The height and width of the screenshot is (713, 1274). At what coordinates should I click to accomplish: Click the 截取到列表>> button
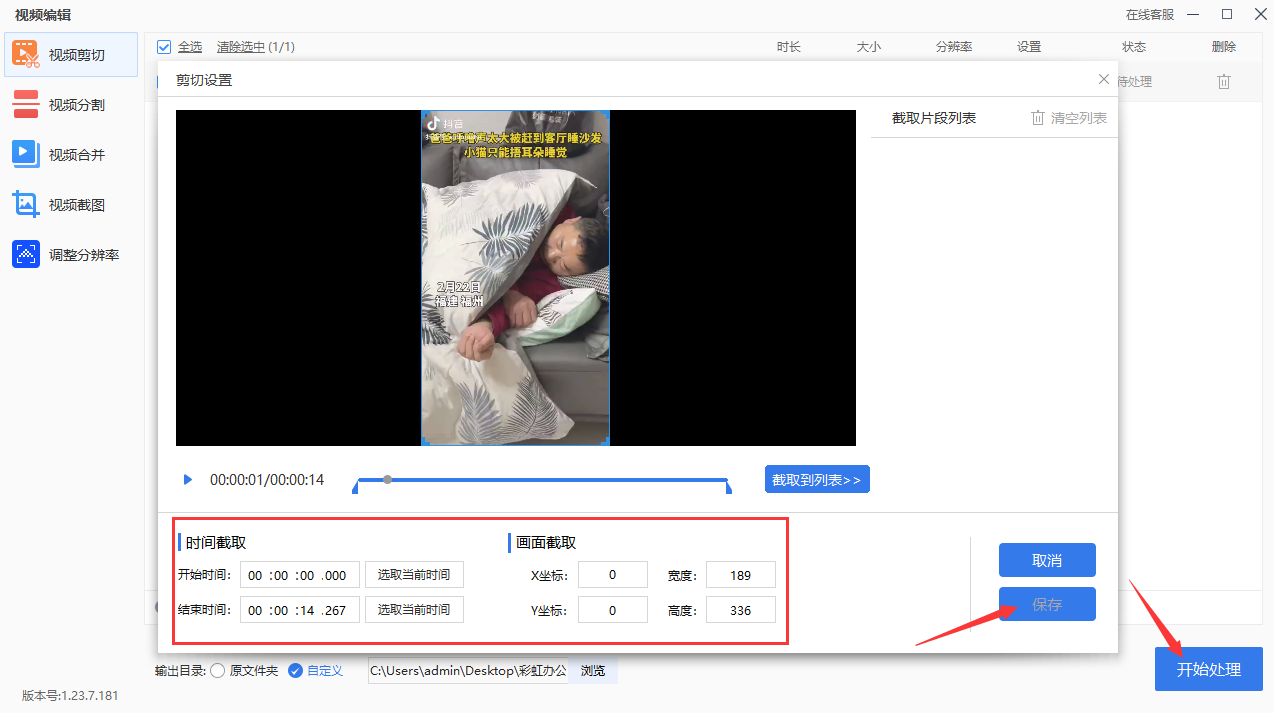(x=817, y=480)
